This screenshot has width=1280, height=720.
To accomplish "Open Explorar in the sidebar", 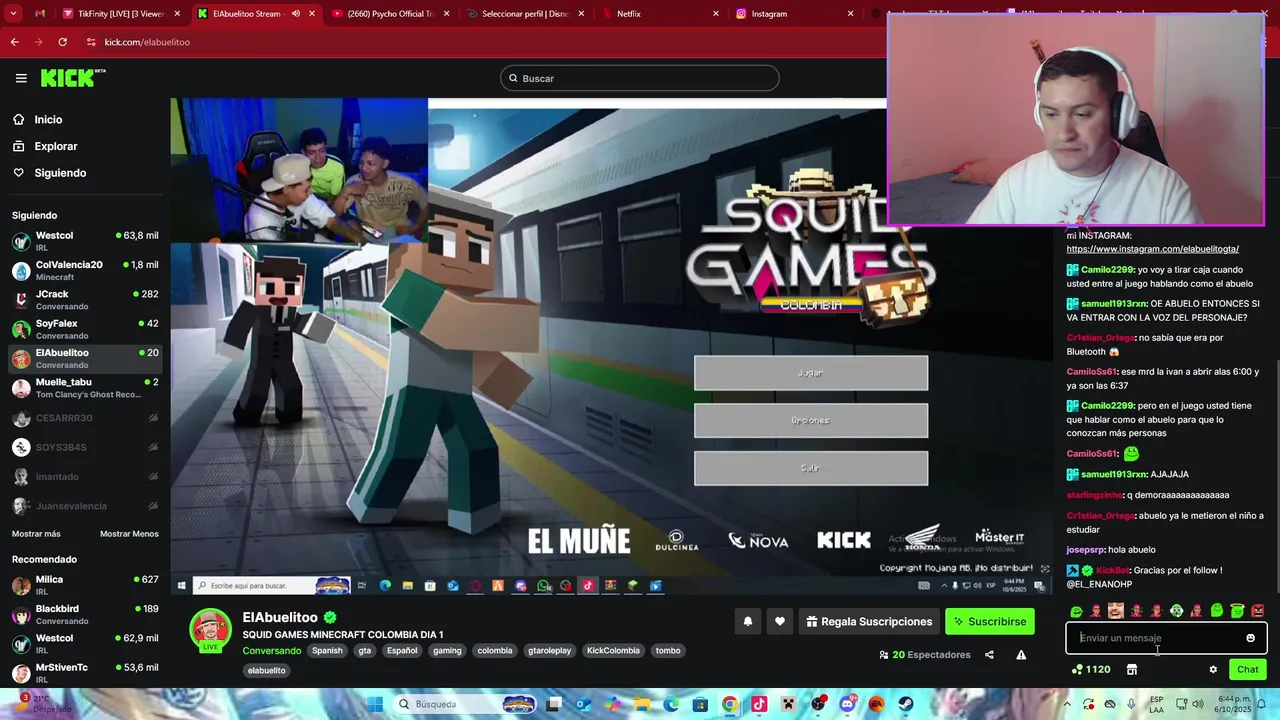I will (55, 146).
